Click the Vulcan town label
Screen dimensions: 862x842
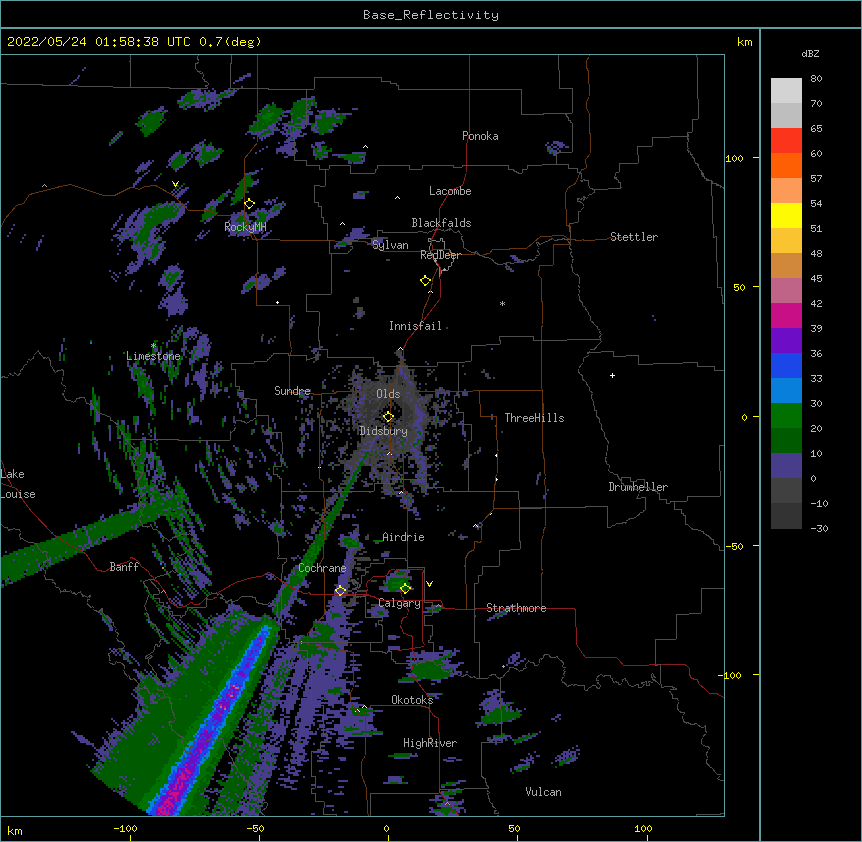543,792
